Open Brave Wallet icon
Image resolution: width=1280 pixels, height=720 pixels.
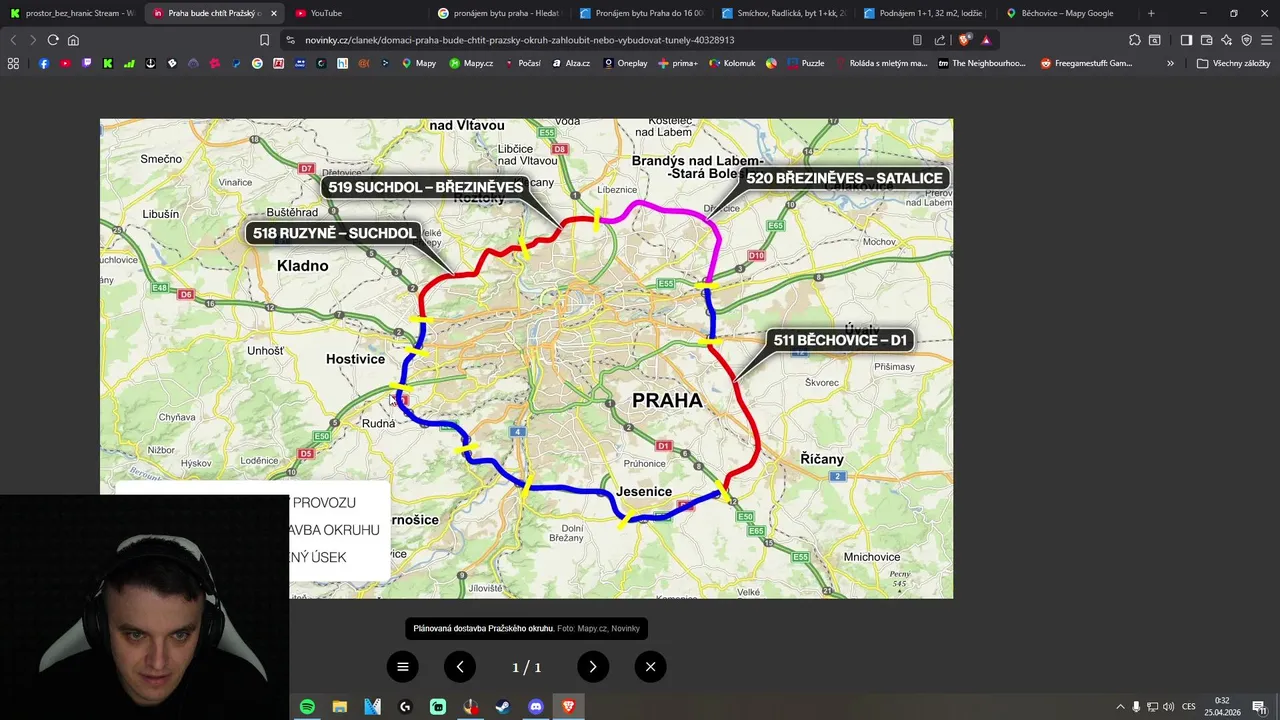tap(1207, 40)
